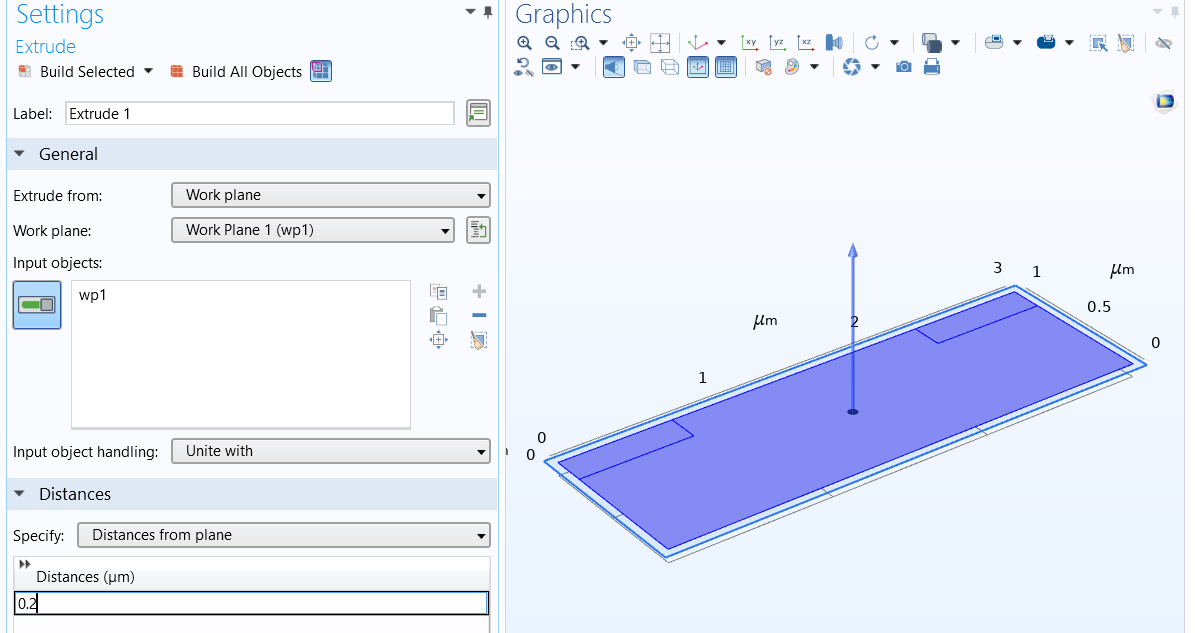
Task: Click the Transparency cylinders icon
Action: tap(931, 43)
